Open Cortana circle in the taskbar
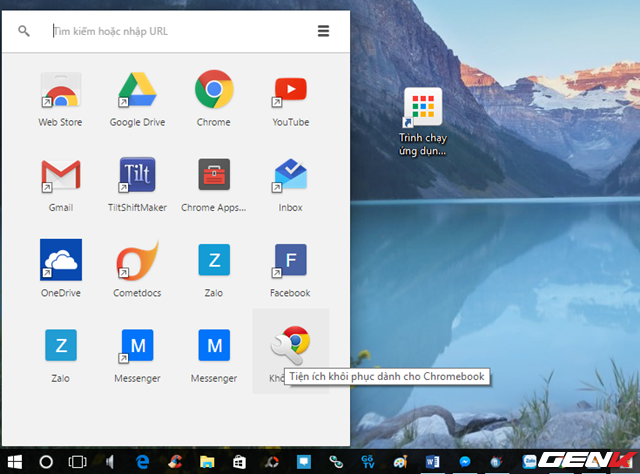 pos(46,462)
